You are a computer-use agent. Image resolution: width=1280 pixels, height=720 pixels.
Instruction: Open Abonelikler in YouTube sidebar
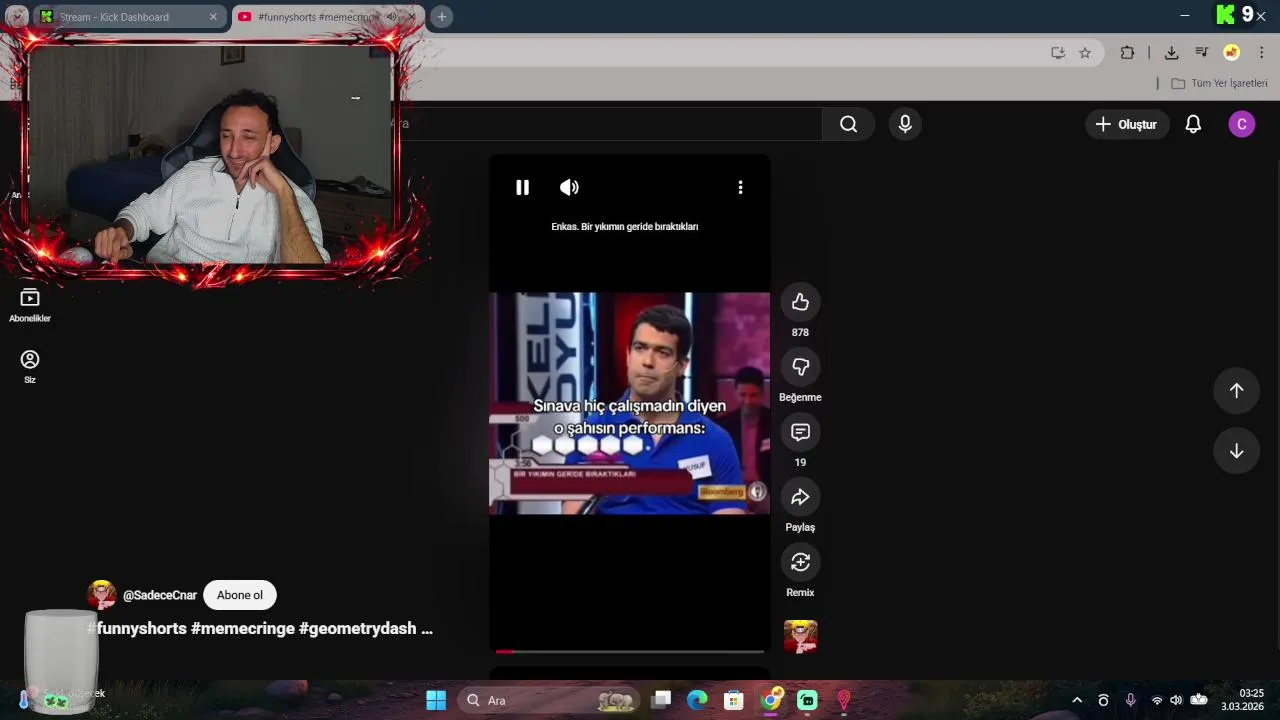30,306
